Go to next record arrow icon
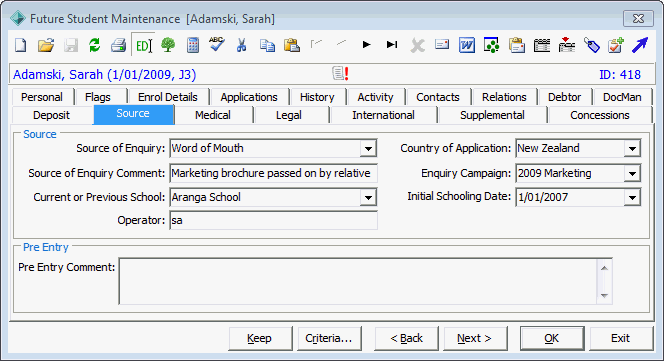 (x=367, y=44)
